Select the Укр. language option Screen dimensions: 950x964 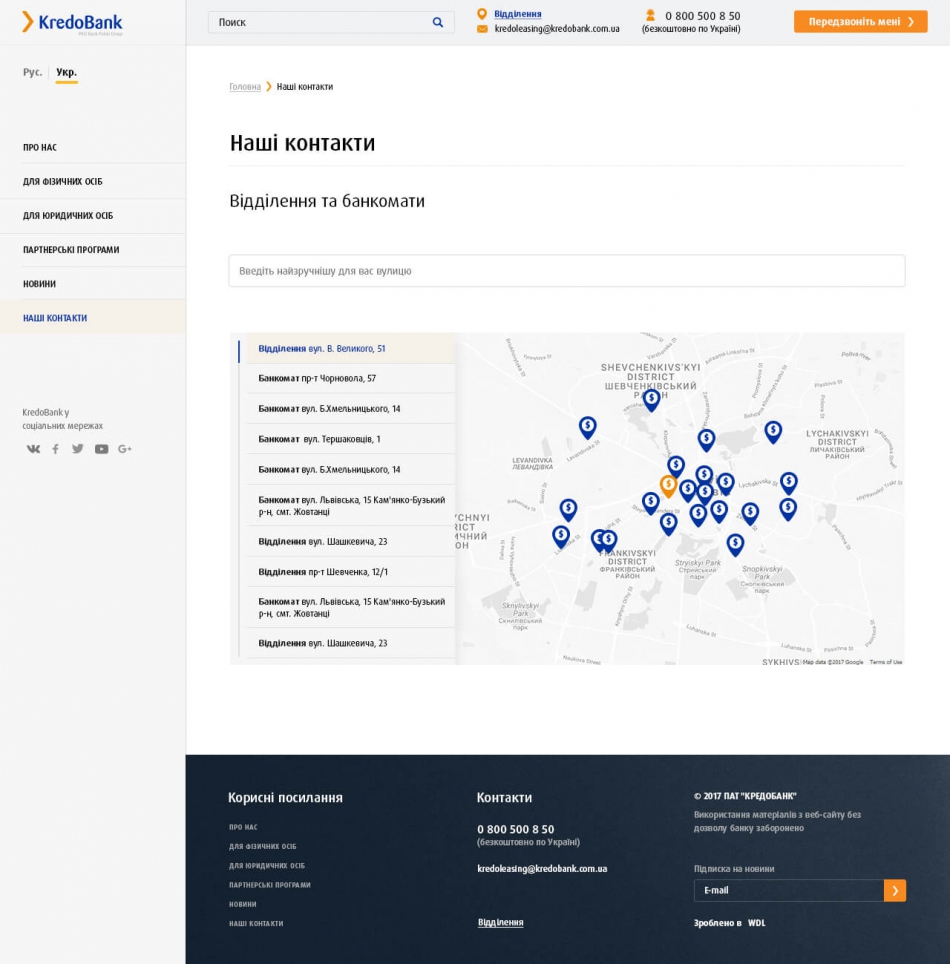[x=66, y=72]
